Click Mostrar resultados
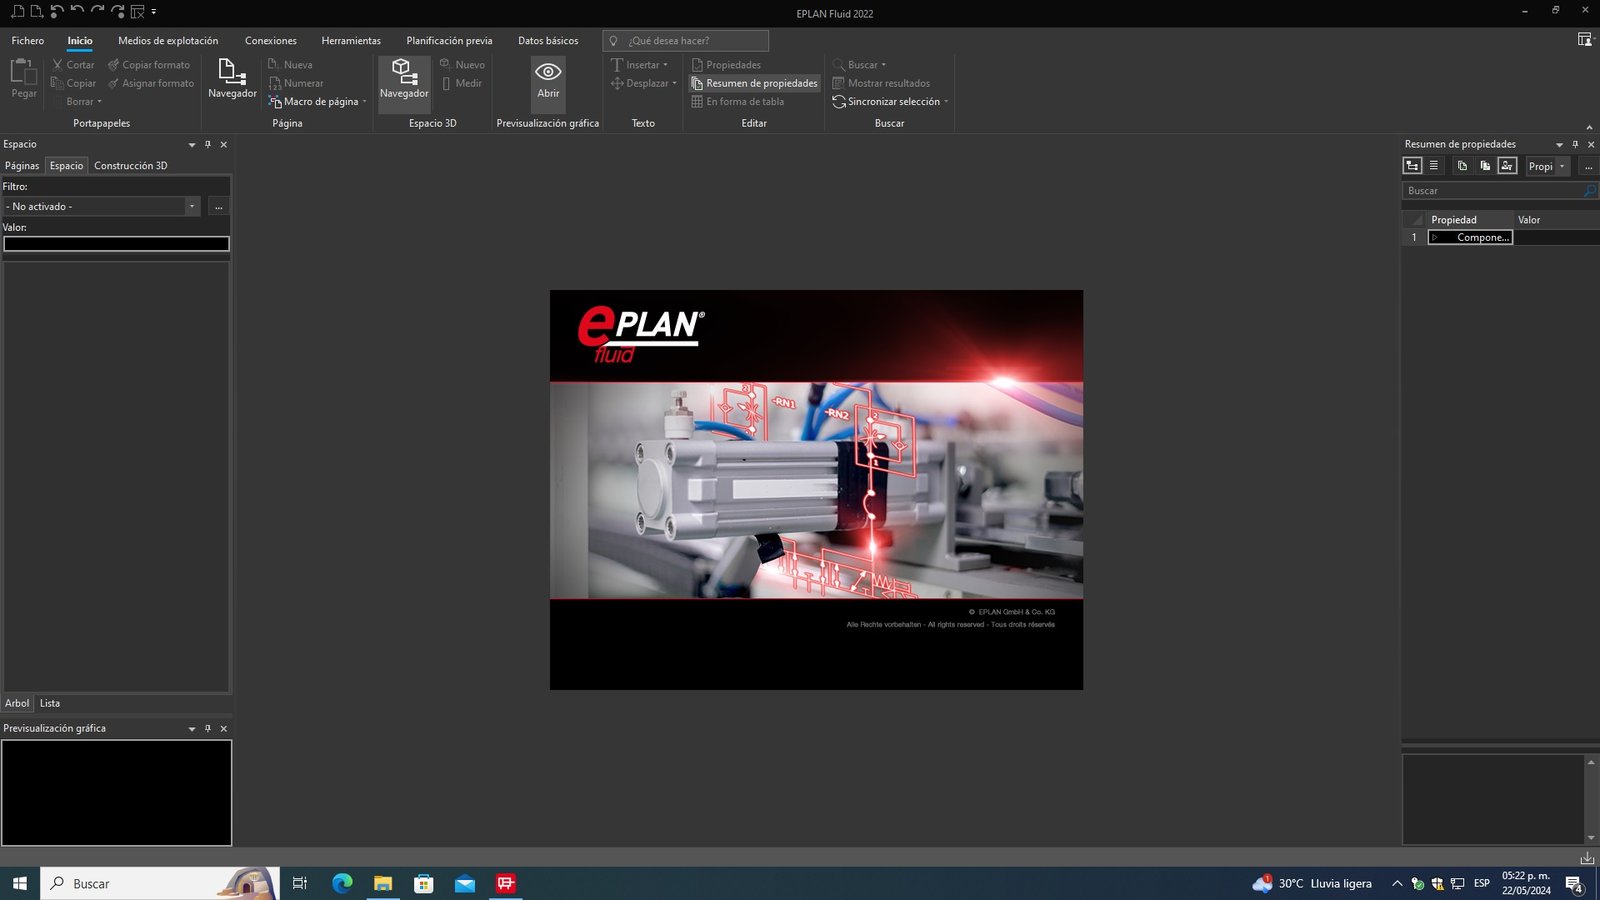This screenshot has width=1600, height=900. coord(881,83)
